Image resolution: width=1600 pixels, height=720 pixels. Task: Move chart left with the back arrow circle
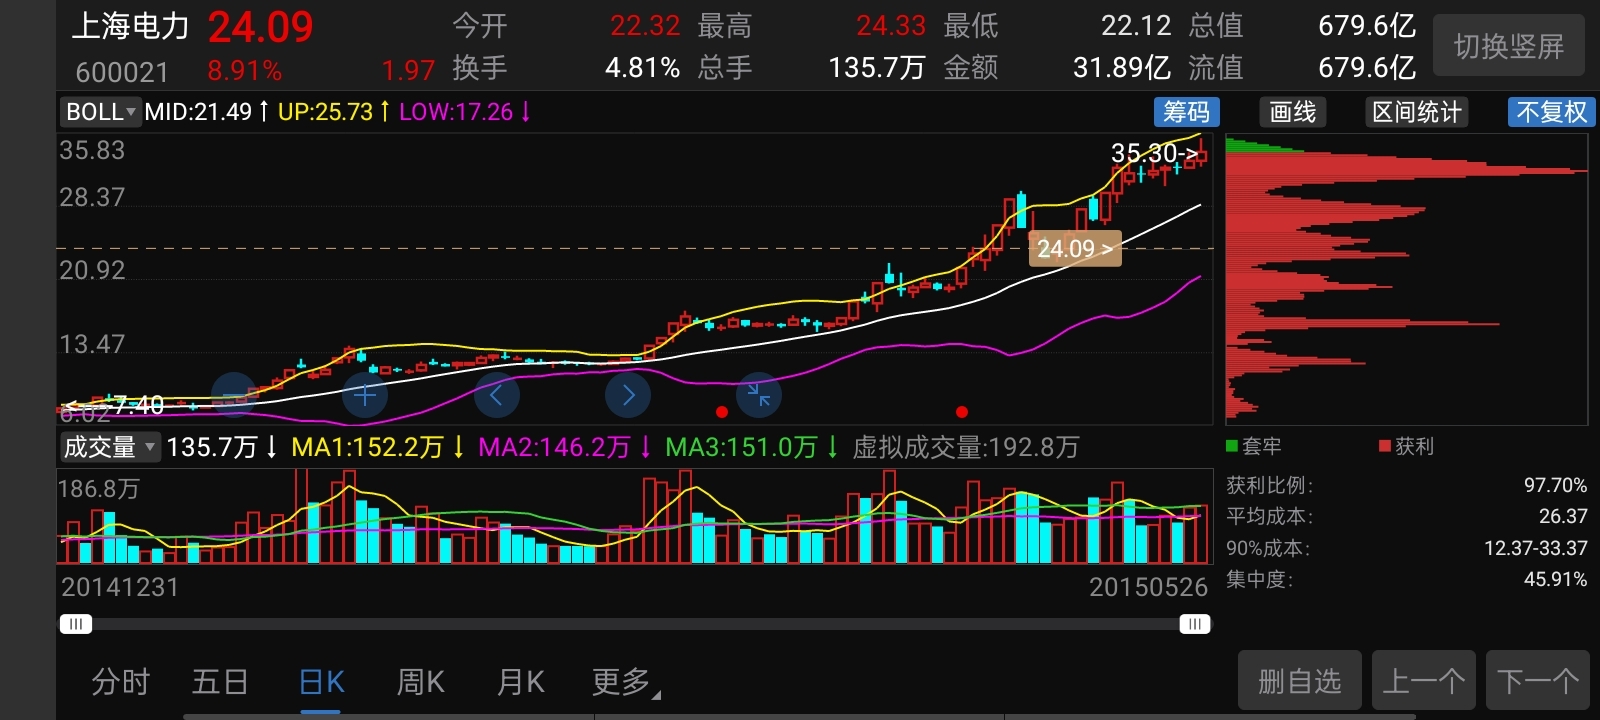pyautogui.click(x=497, y=396)
